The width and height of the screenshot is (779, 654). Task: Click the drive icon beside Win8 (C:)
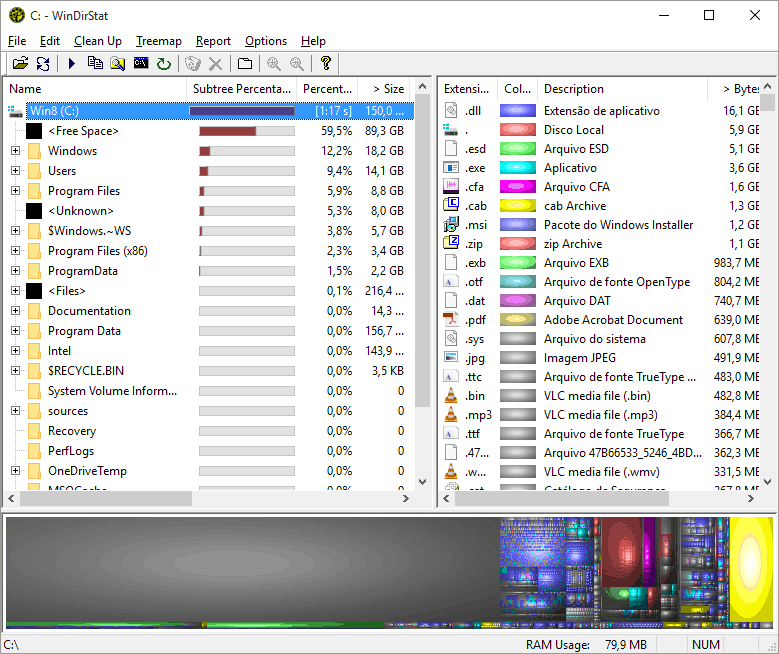click(15, 111)
